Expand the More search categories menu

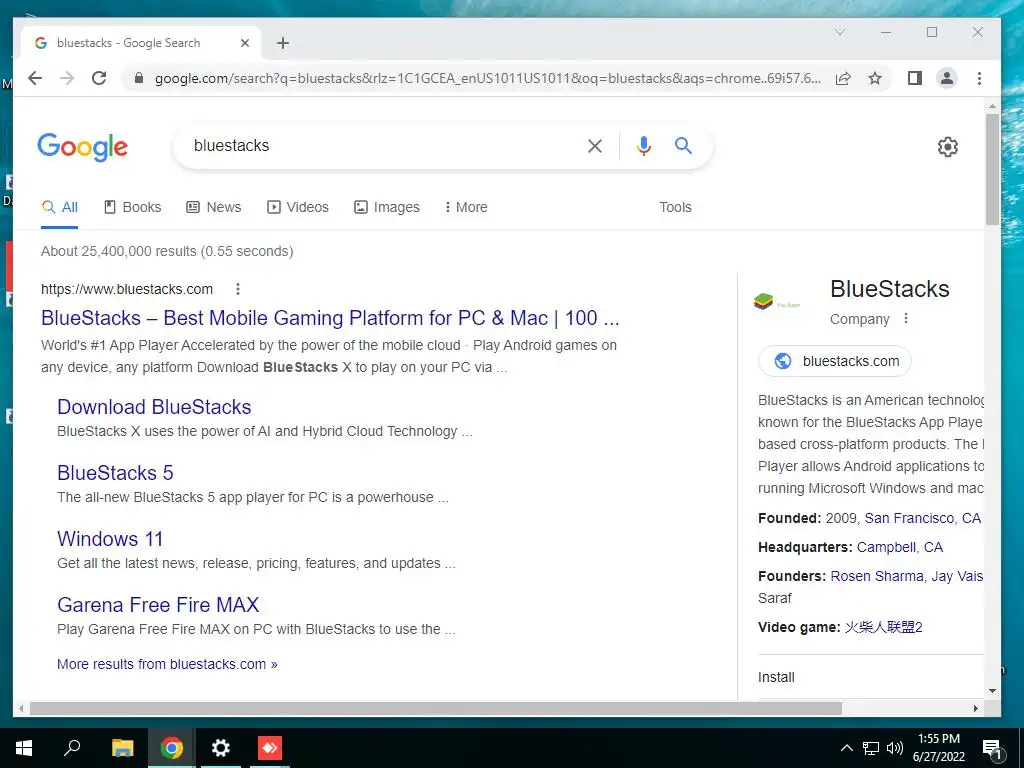pos(466,208)
